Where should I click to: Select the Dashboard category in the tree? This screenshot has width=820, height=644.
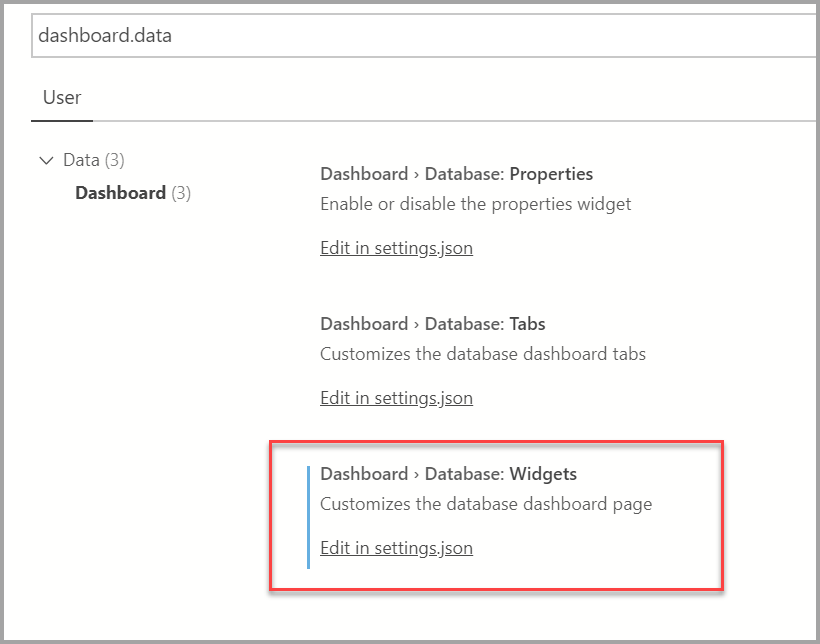pyautogui.click(x=120, y=192)
